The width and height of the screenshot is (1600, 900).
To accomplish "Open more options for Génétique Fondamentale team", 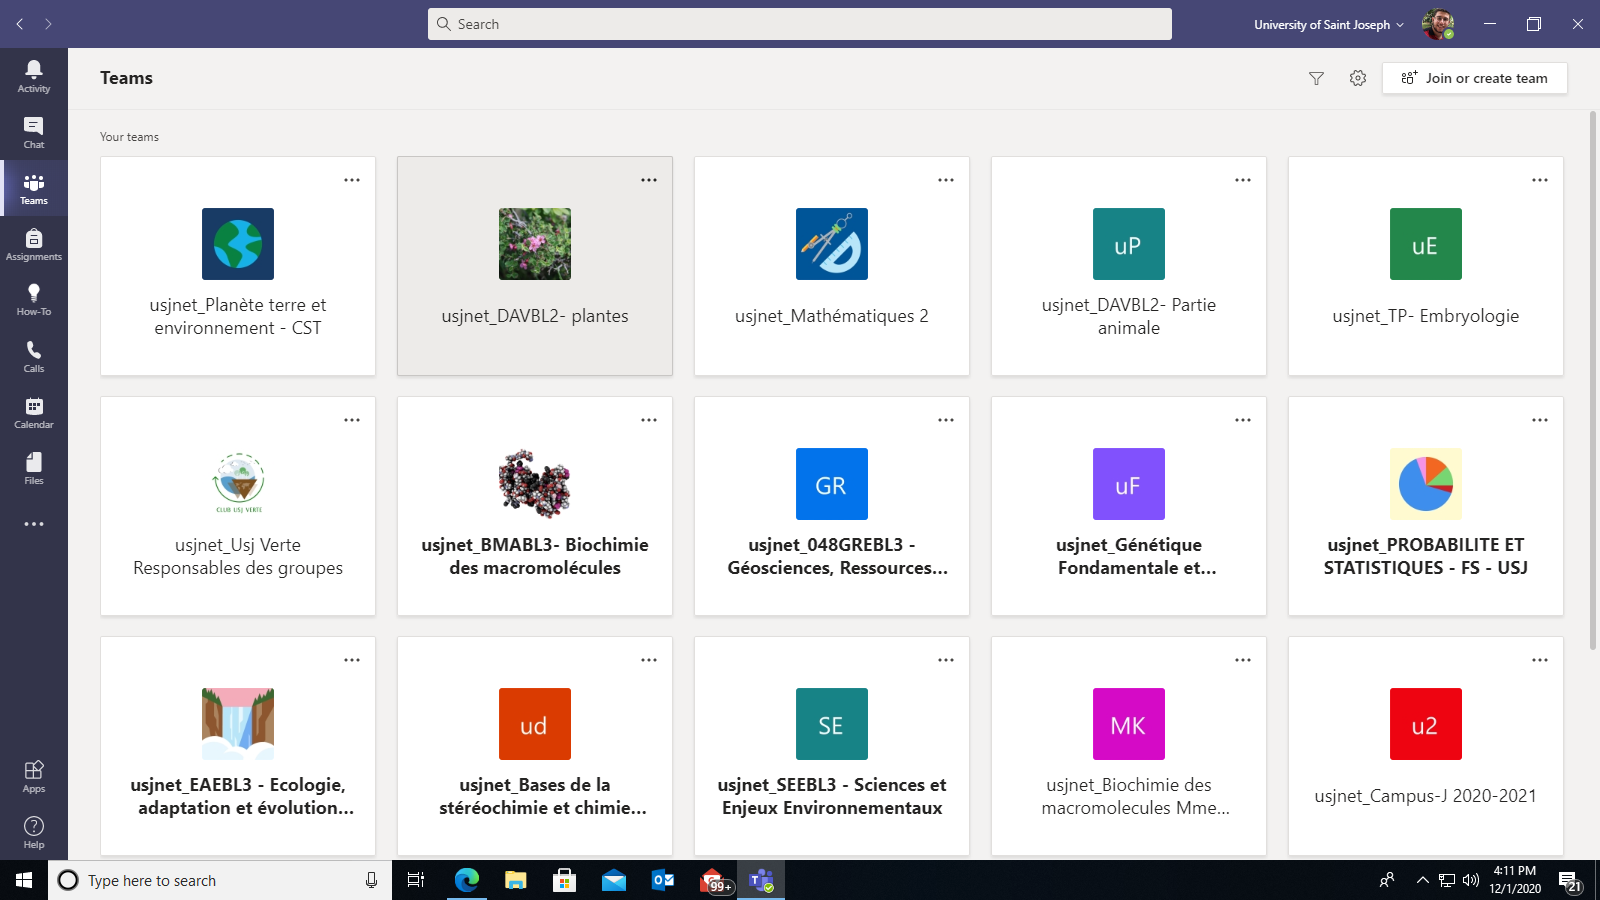I will click(1243, 420).
